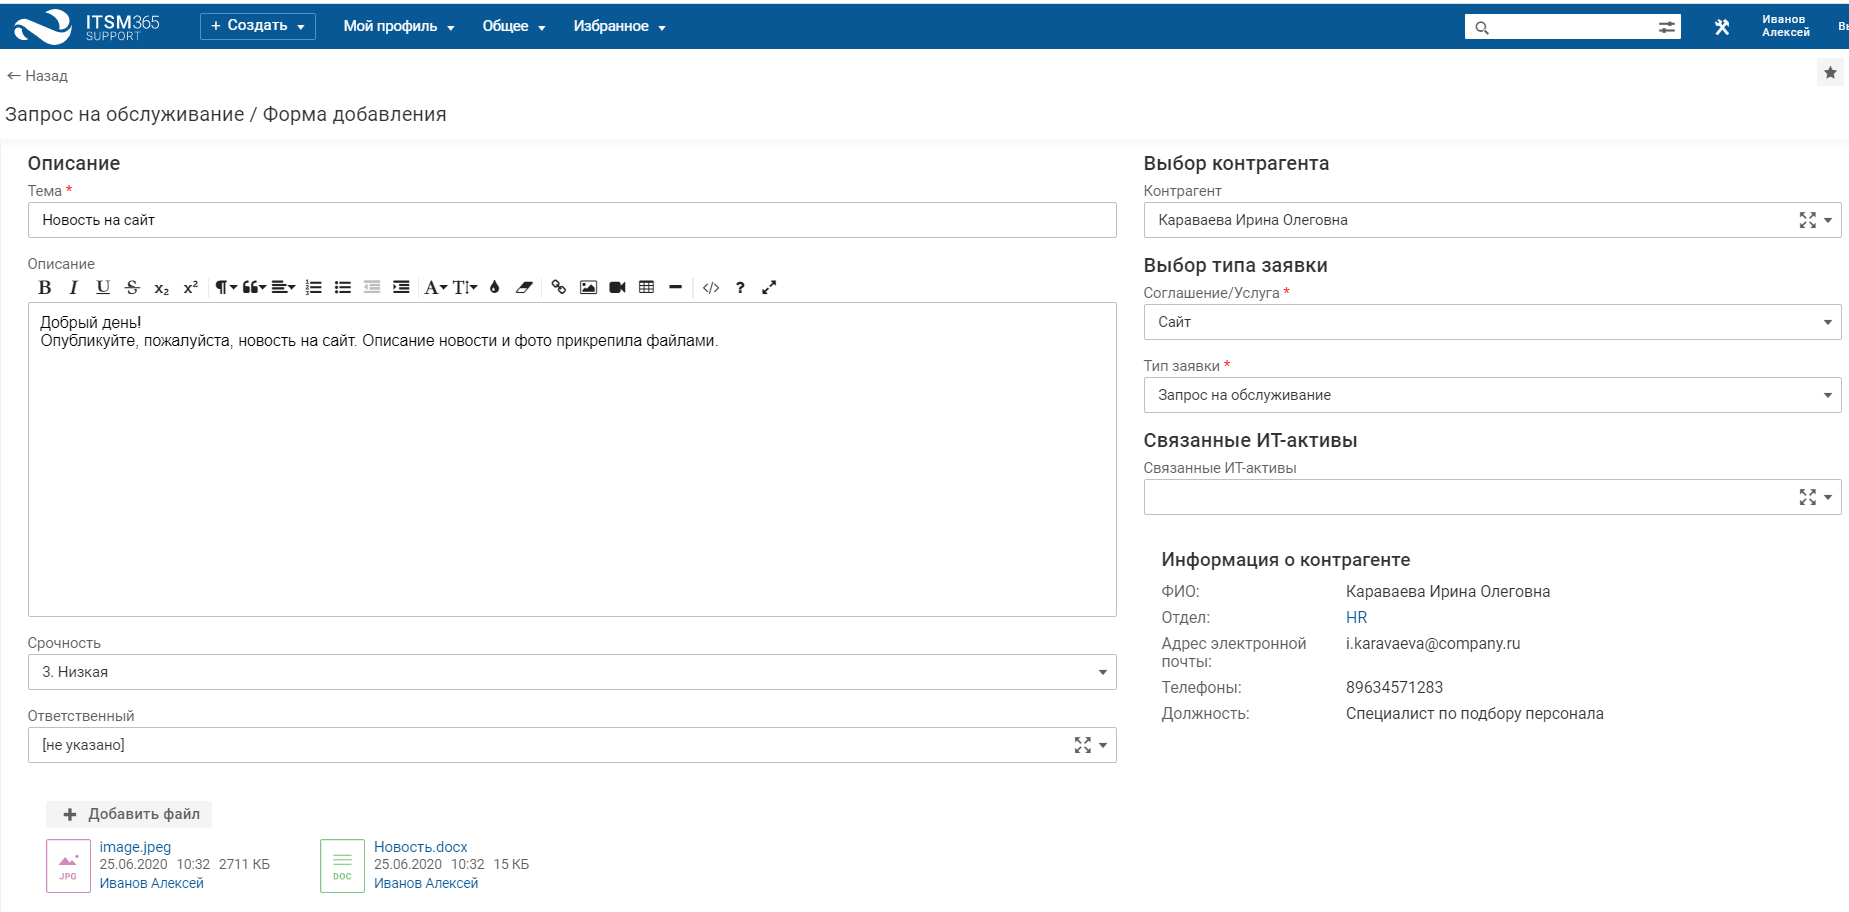Clear formatting with eraser icon
The height and width of the screenshot is (912, 1849).
click(524, 288)
